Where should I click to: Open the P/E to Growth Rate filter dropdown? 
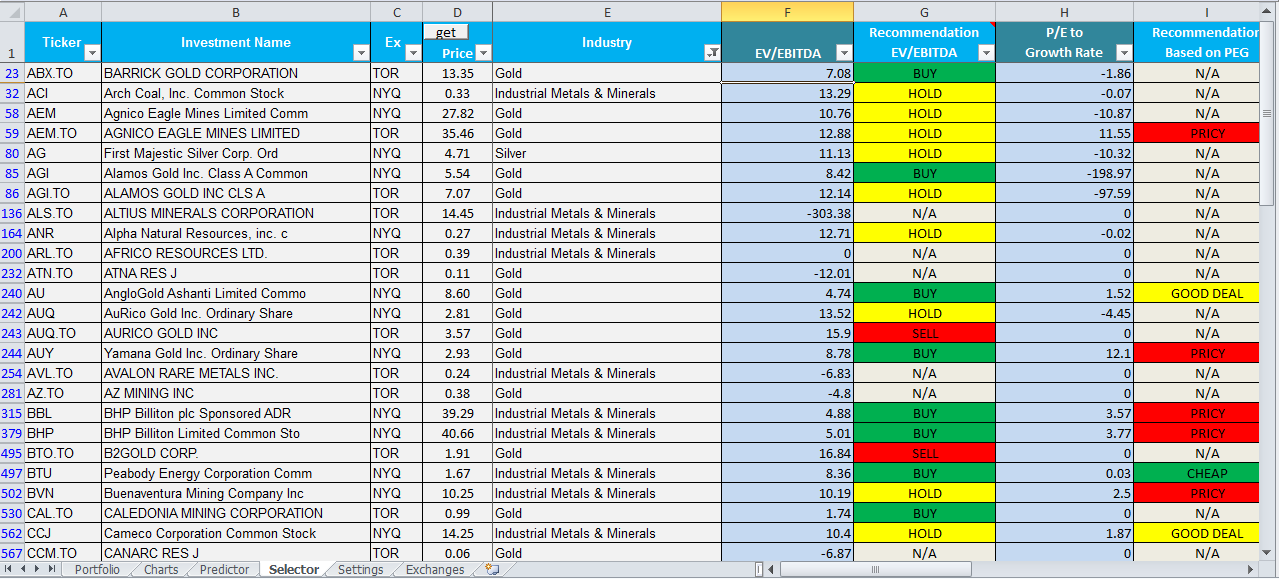1124,53
